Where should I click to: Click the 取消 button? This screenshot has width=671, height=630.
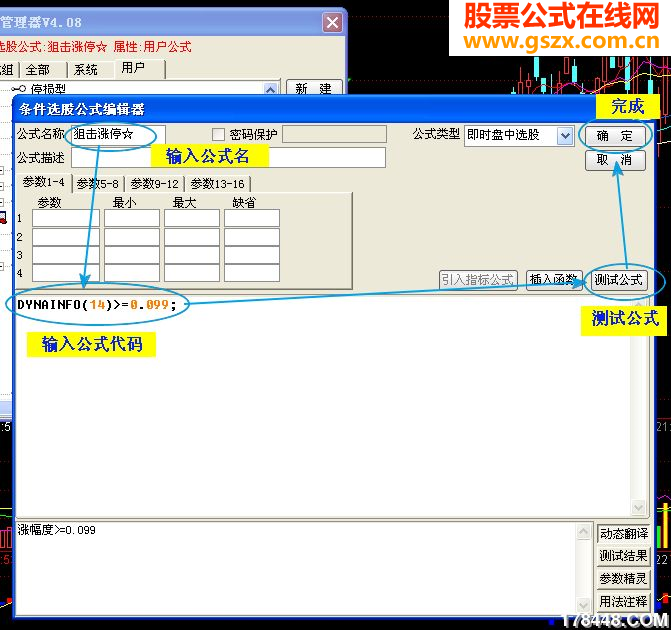(x=615, y=160)
